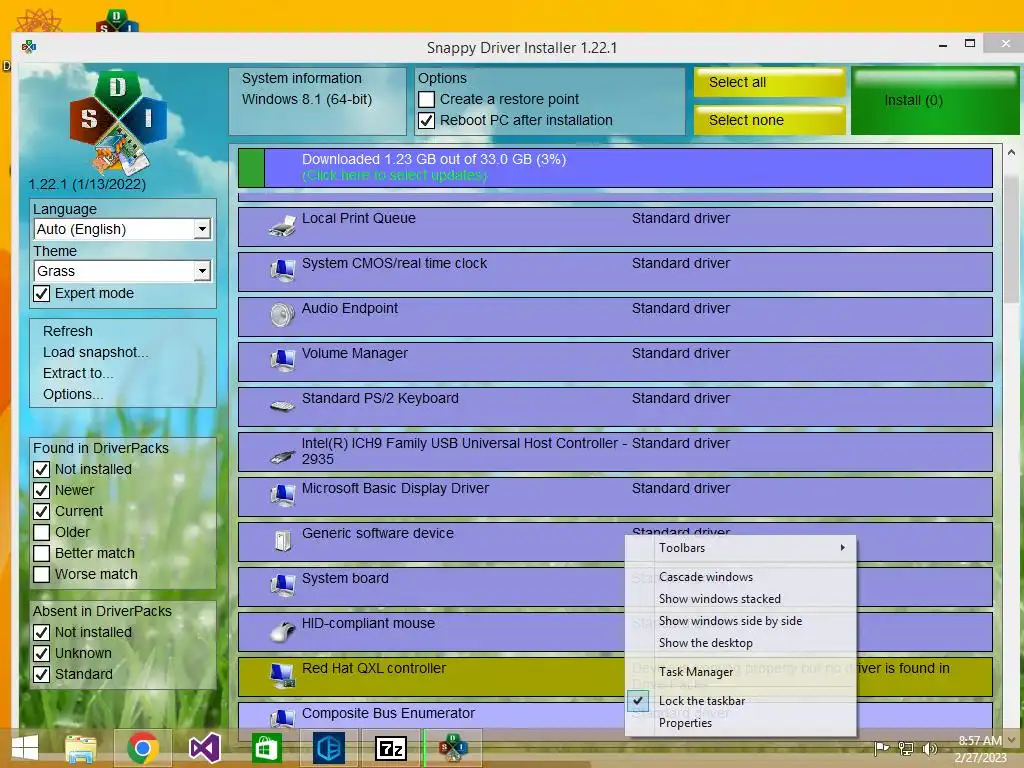The height and width of the screenshot is (768, 1024).
Task: Click the Select all button
Action: point(769,82)
